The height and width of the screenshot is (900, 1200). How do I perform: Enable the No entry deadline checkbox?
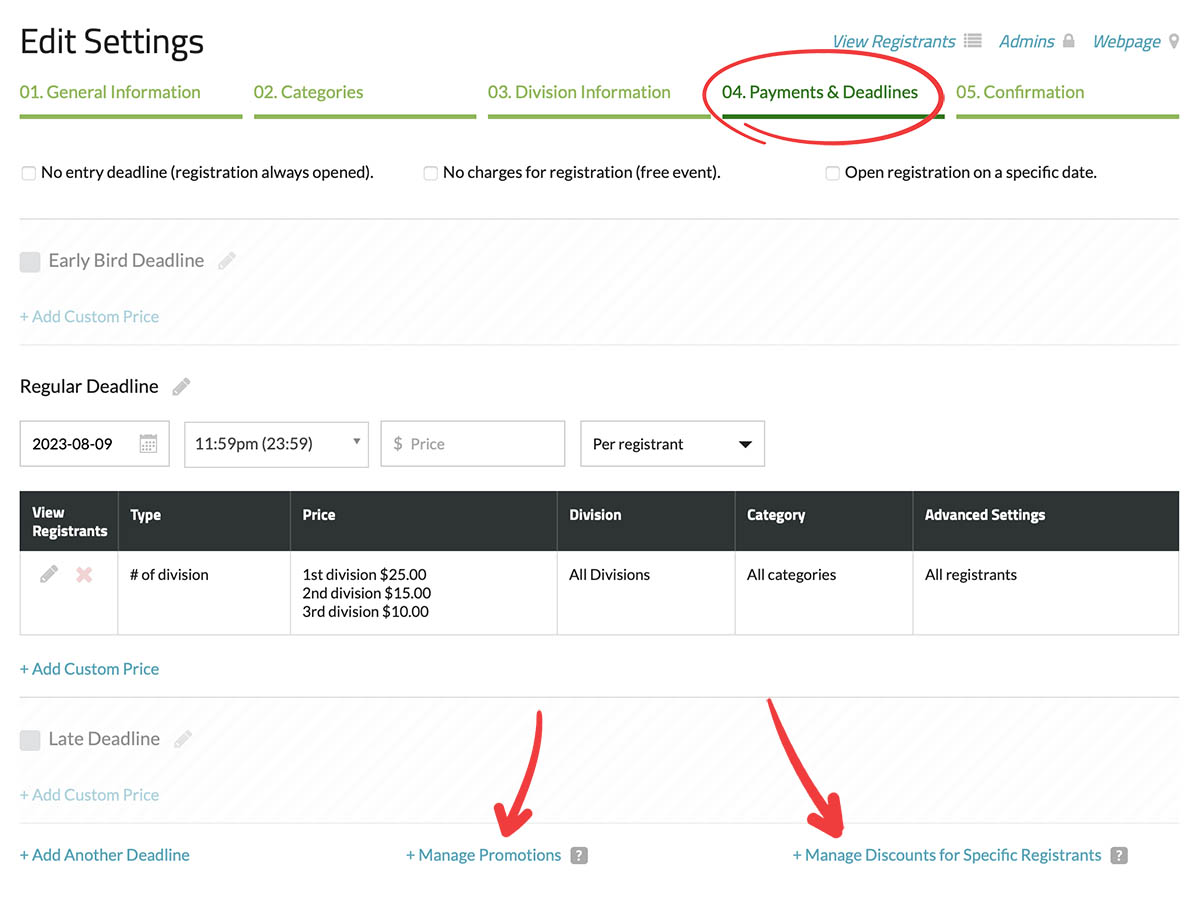(29, 174)
